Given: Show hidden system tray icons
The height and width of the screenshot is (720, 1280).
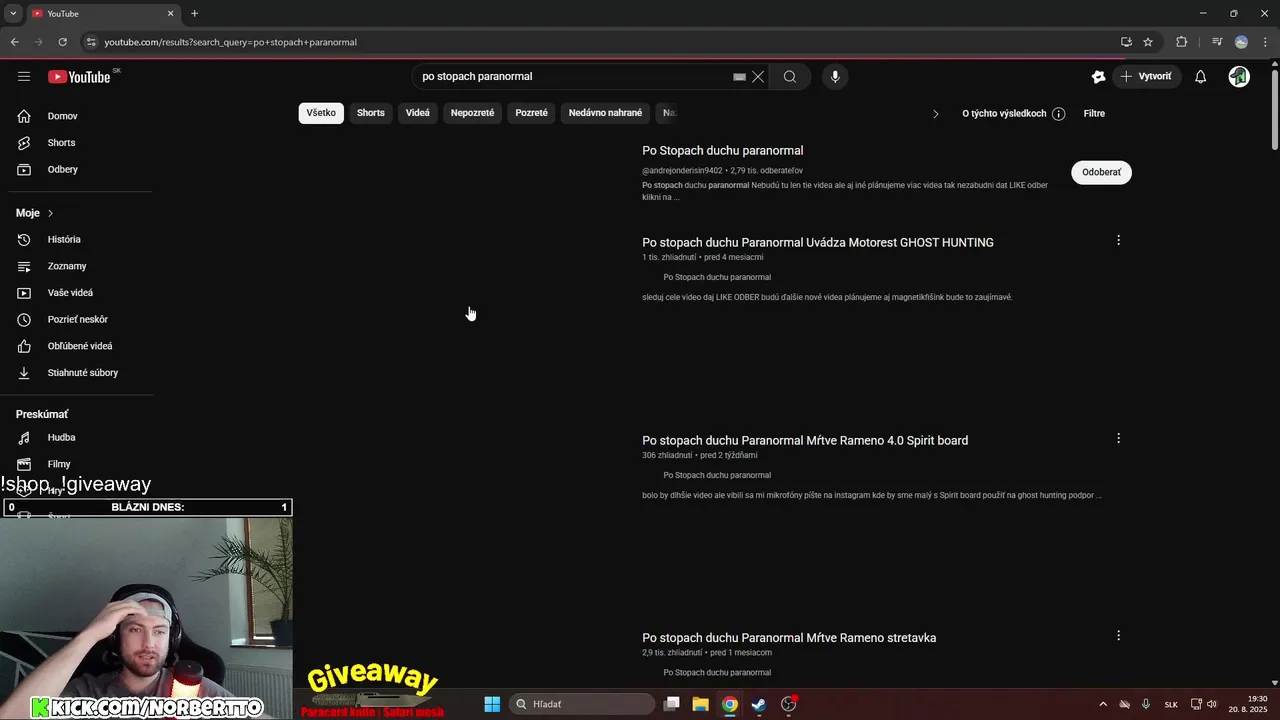Looking at the screenshot, I should [x=1103, y=704].
